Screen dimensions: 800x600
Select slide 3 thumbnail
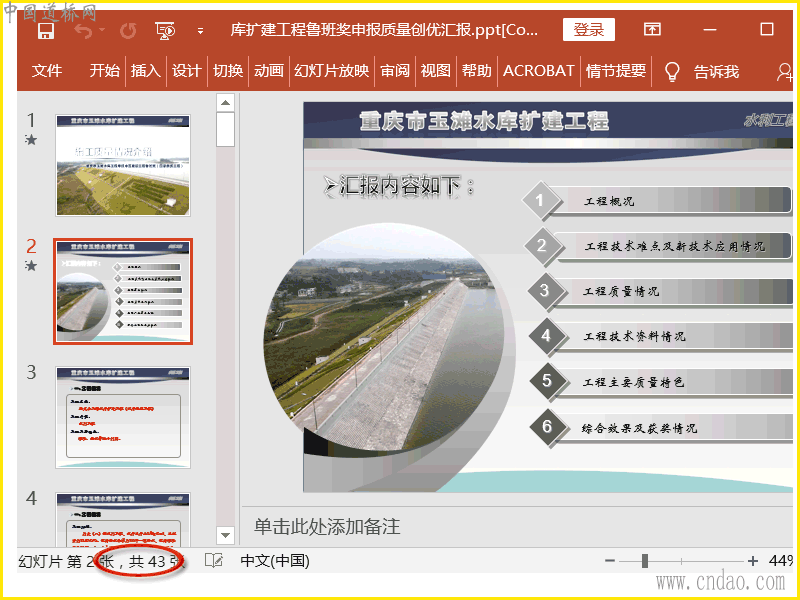tap(123, 417)
